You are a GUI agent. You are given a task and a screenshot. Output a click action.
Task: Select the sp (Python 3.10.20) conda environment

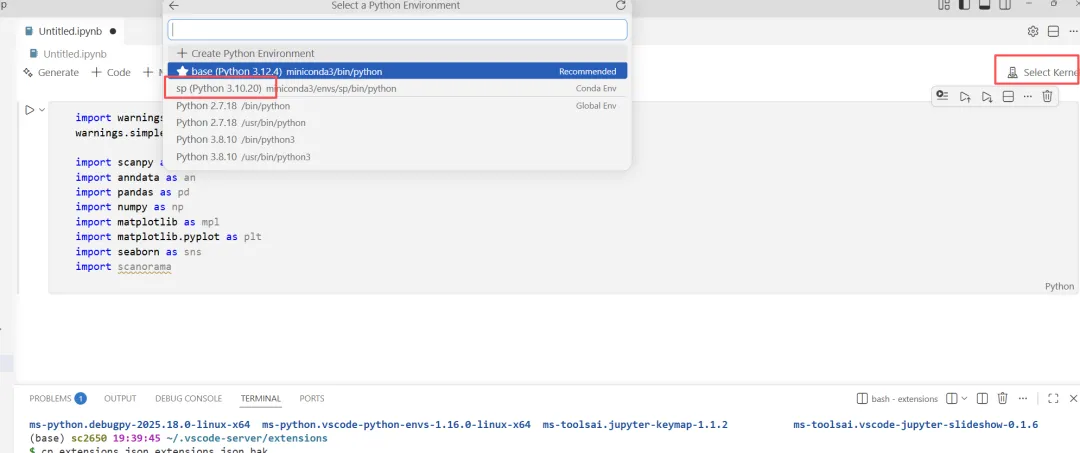click(397, 88)
